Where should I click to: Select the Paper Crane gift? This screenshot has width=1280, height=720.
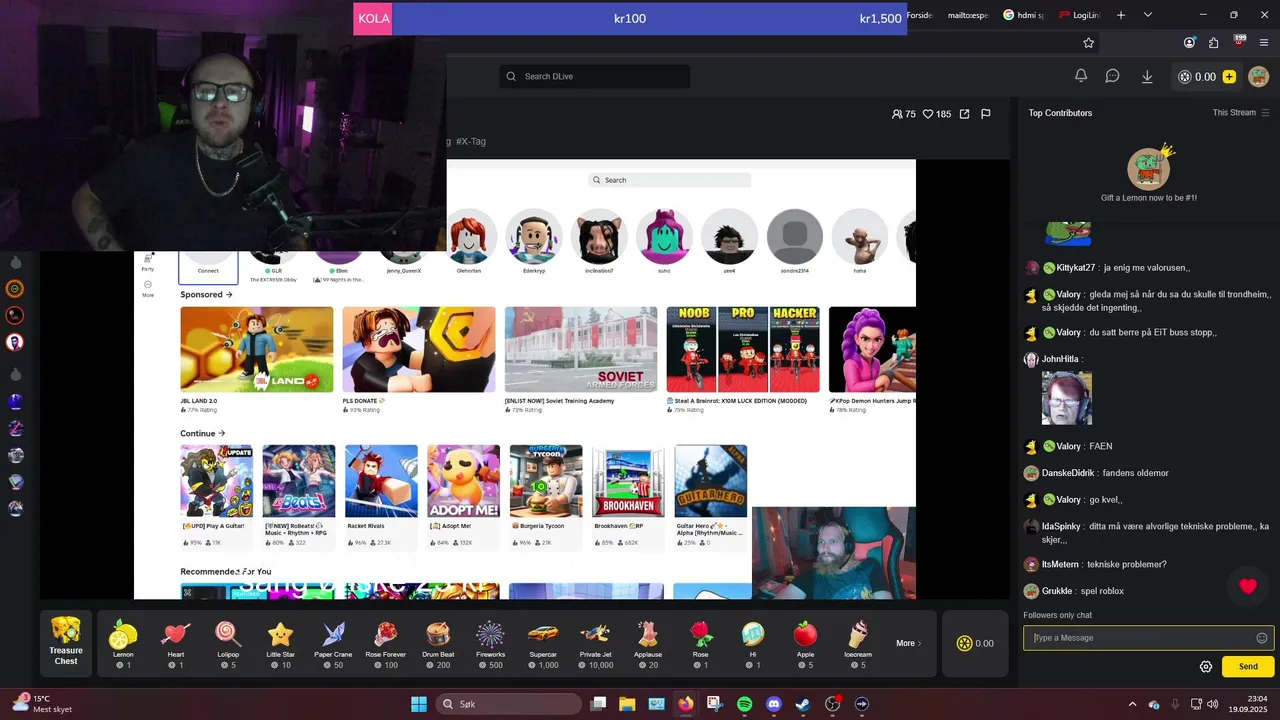tap(333, 643)
